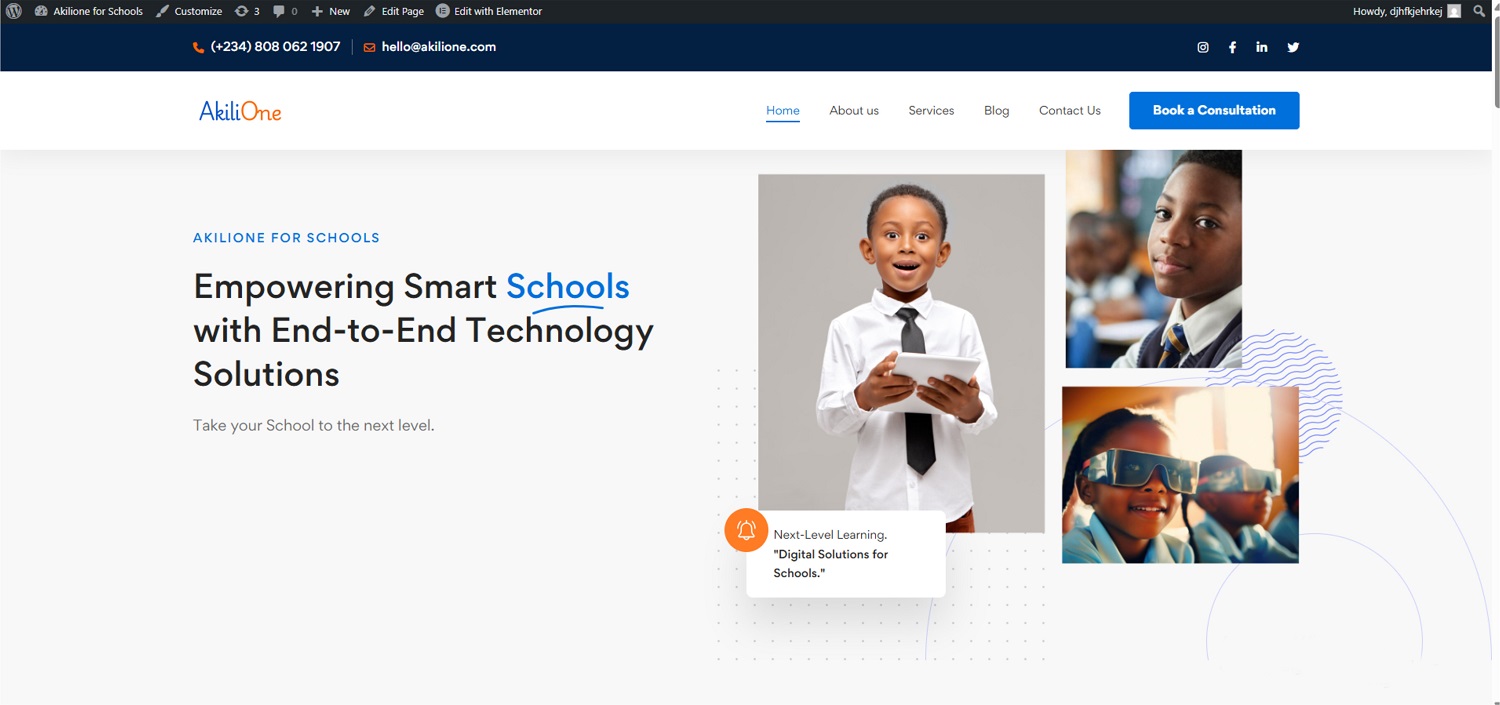This screenshot has height=705, width=1500.
Task: Click the admin bar search icon
Action: (1479, 11)
